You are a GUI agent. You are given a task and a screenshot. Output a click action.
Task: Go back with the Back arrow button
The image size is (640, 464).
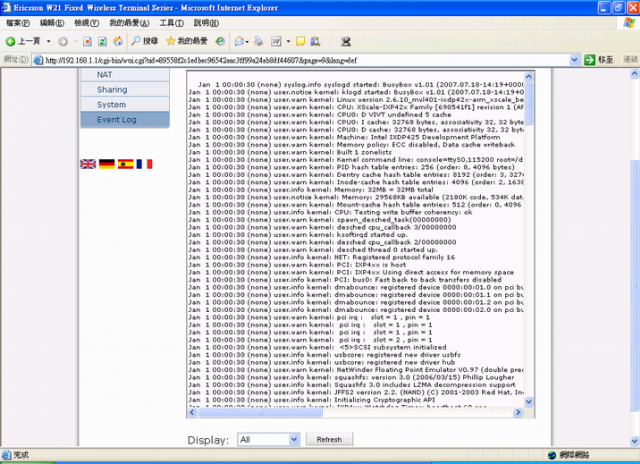[23, 41]
